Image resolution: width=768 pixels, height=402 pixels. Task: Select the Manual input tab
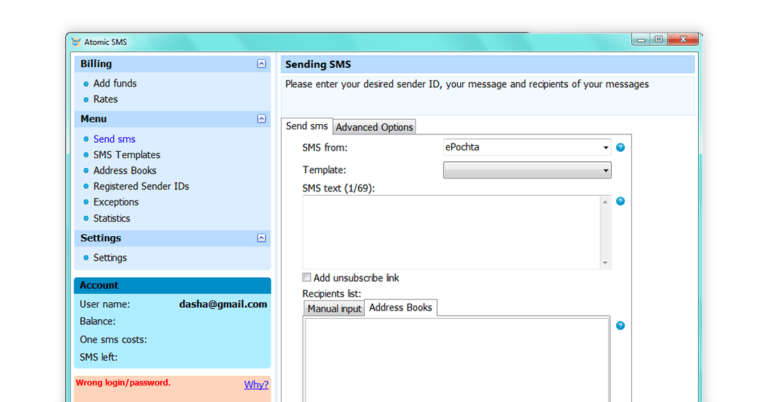(334, 309)
